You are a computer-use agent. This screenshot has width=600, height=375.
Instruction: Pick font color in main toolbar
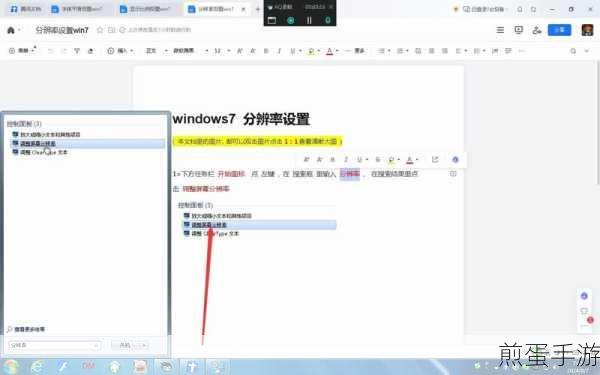coord(329,51)
